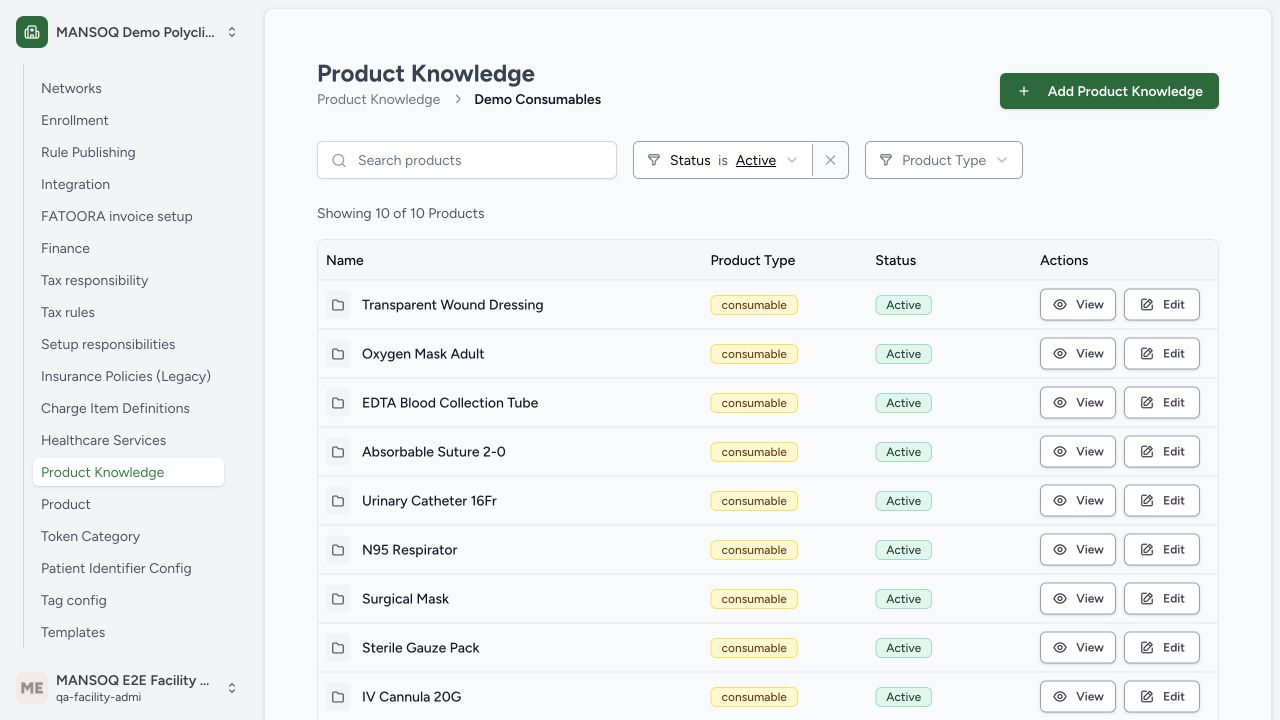Click the Search products input field
This screenshot has width=1280, height=720.
(x=467, y=160)
